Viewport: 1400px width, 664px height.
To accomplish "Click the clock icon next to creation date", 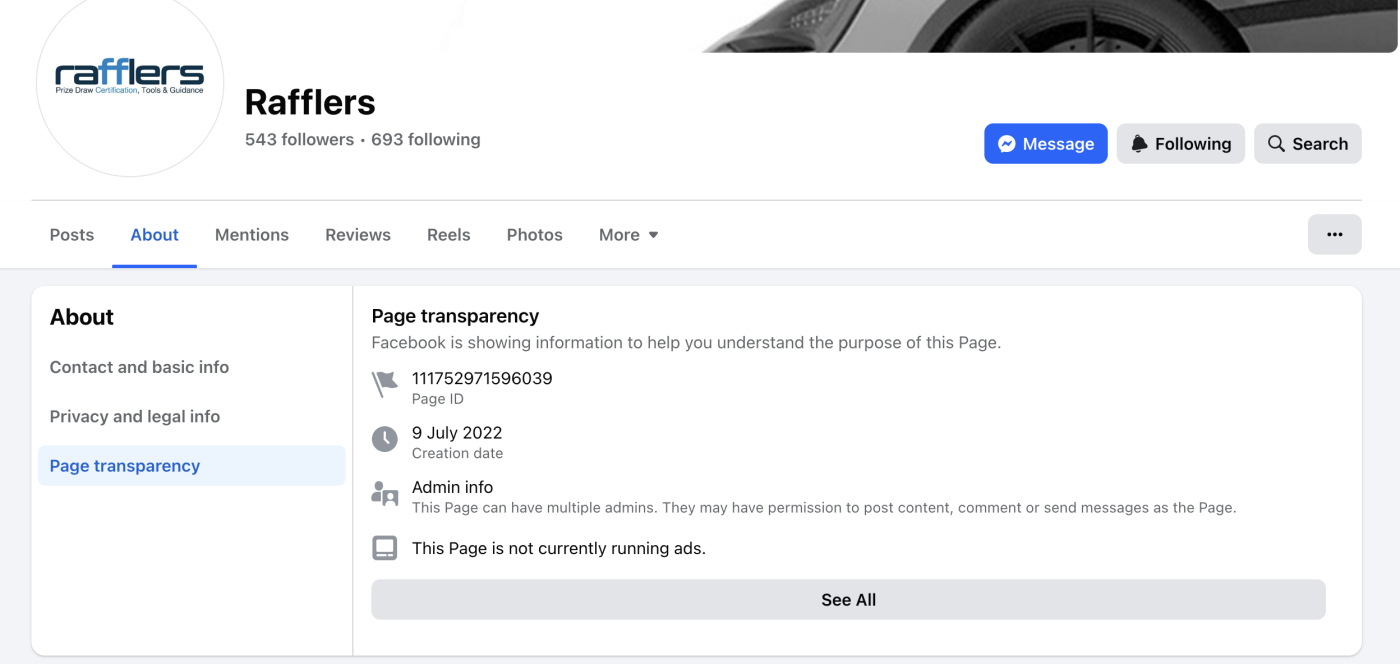I will [385, 438].
